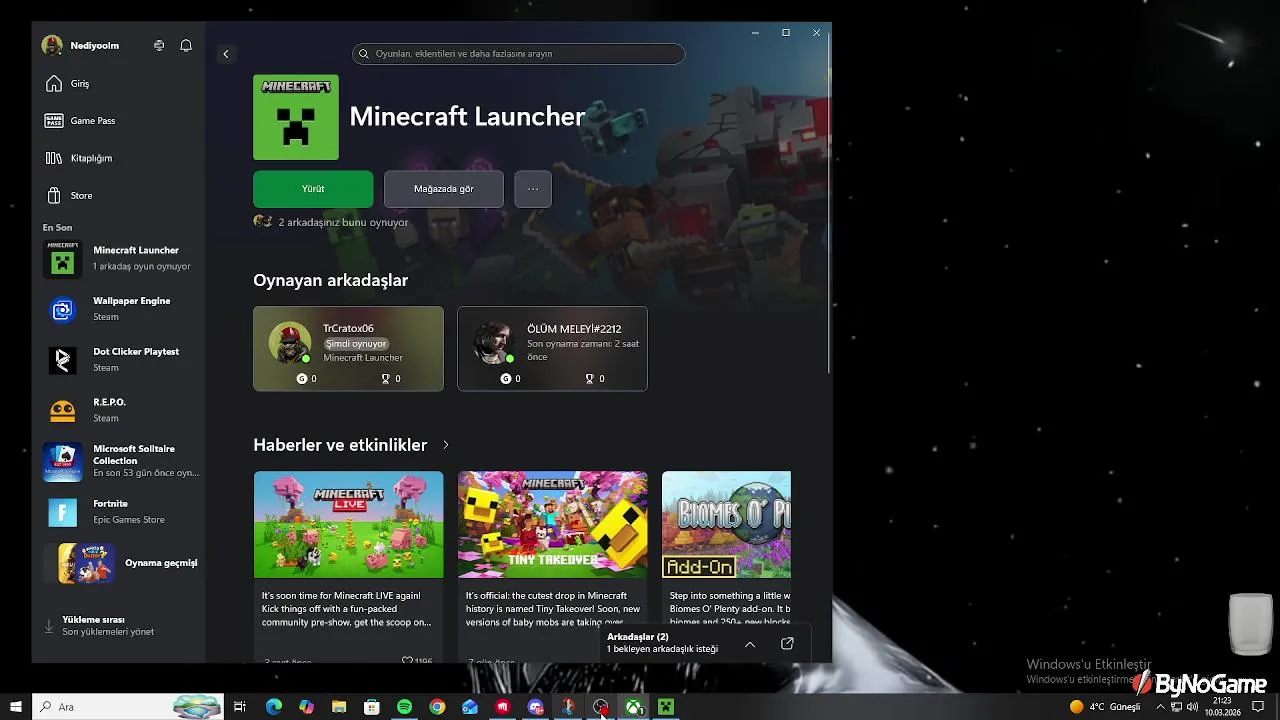Click trophy icon on TrCratox06 card
This screenshot has width=1280, height=720.
[386, 379]
